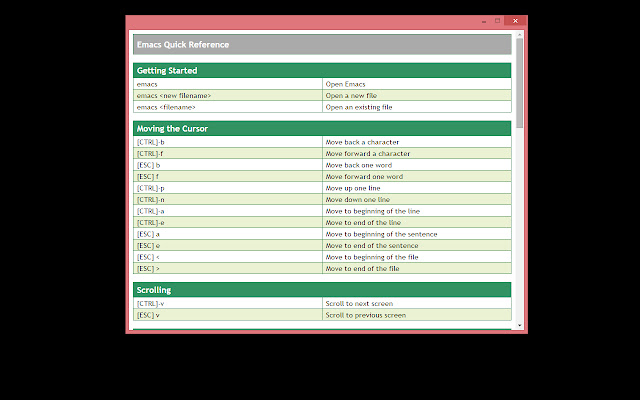Click 'Move to beginning of the sentence'
This screenshot has width=640, height=400.
381,234
